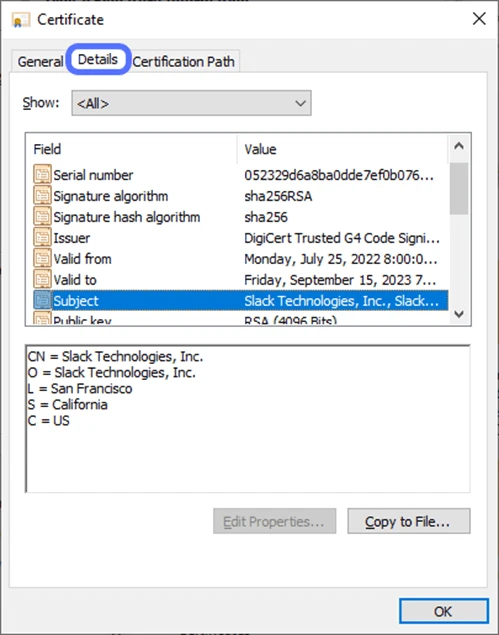Click the Field column header
The image size is (499, 635).
[131, 149]
